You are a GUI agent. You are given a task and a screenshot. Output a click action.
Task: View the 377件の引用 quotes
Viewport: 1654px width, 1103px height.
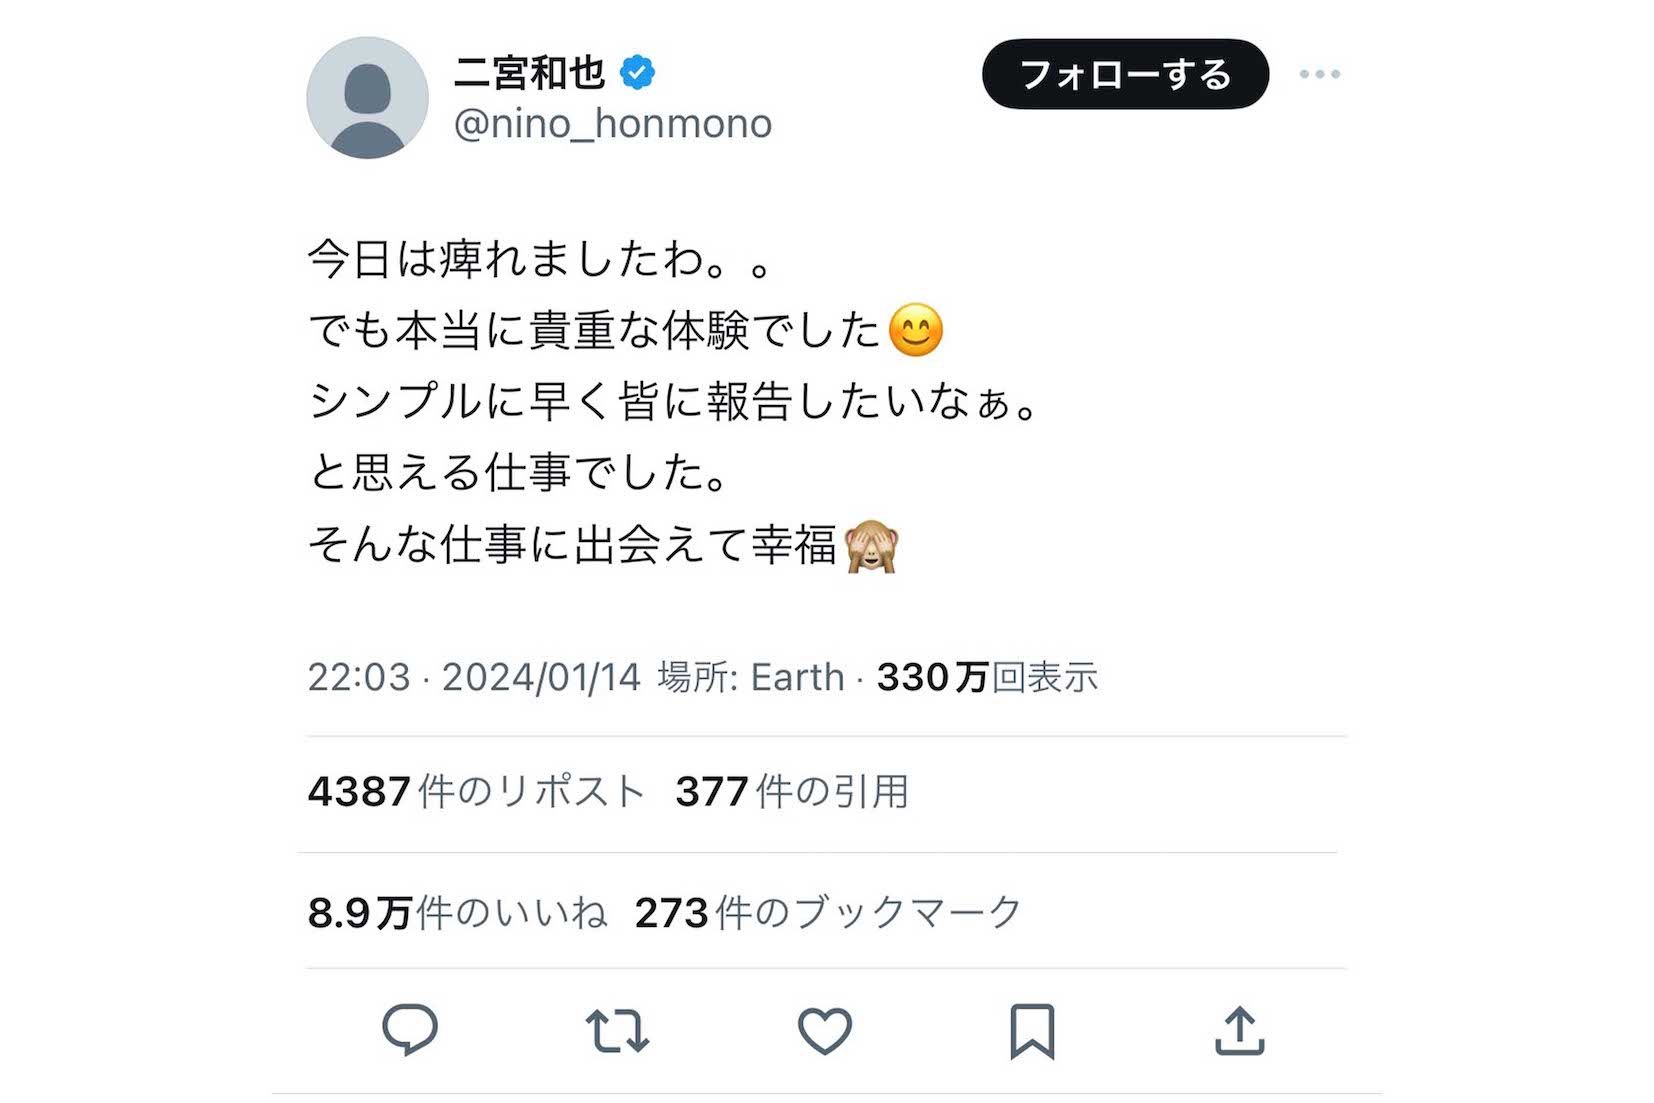pos(794,790)
